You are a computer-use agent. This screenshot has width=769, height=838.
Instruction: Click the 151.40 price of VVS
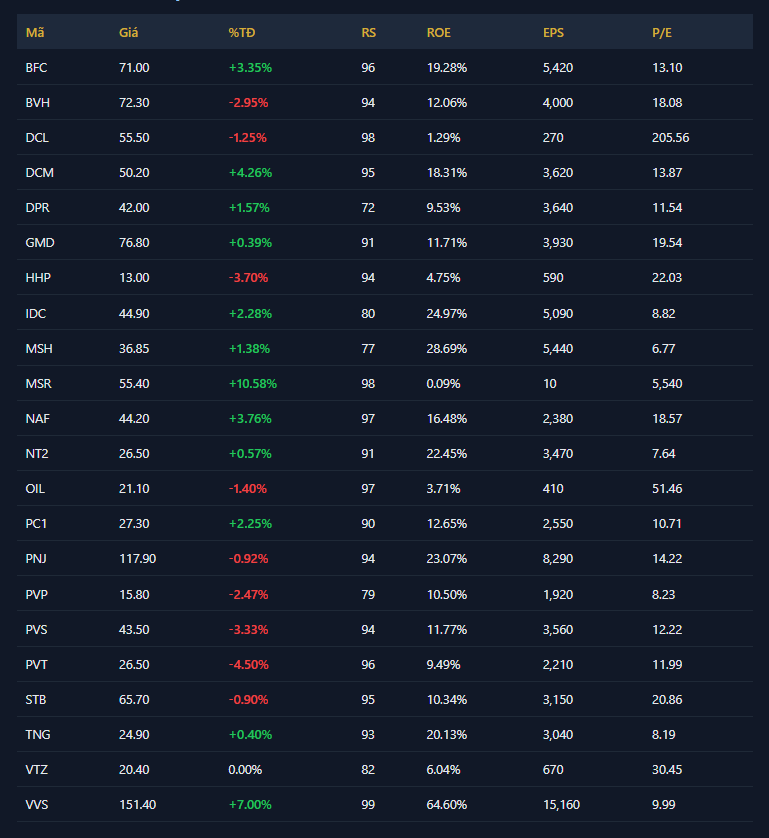tap(137, 805)
